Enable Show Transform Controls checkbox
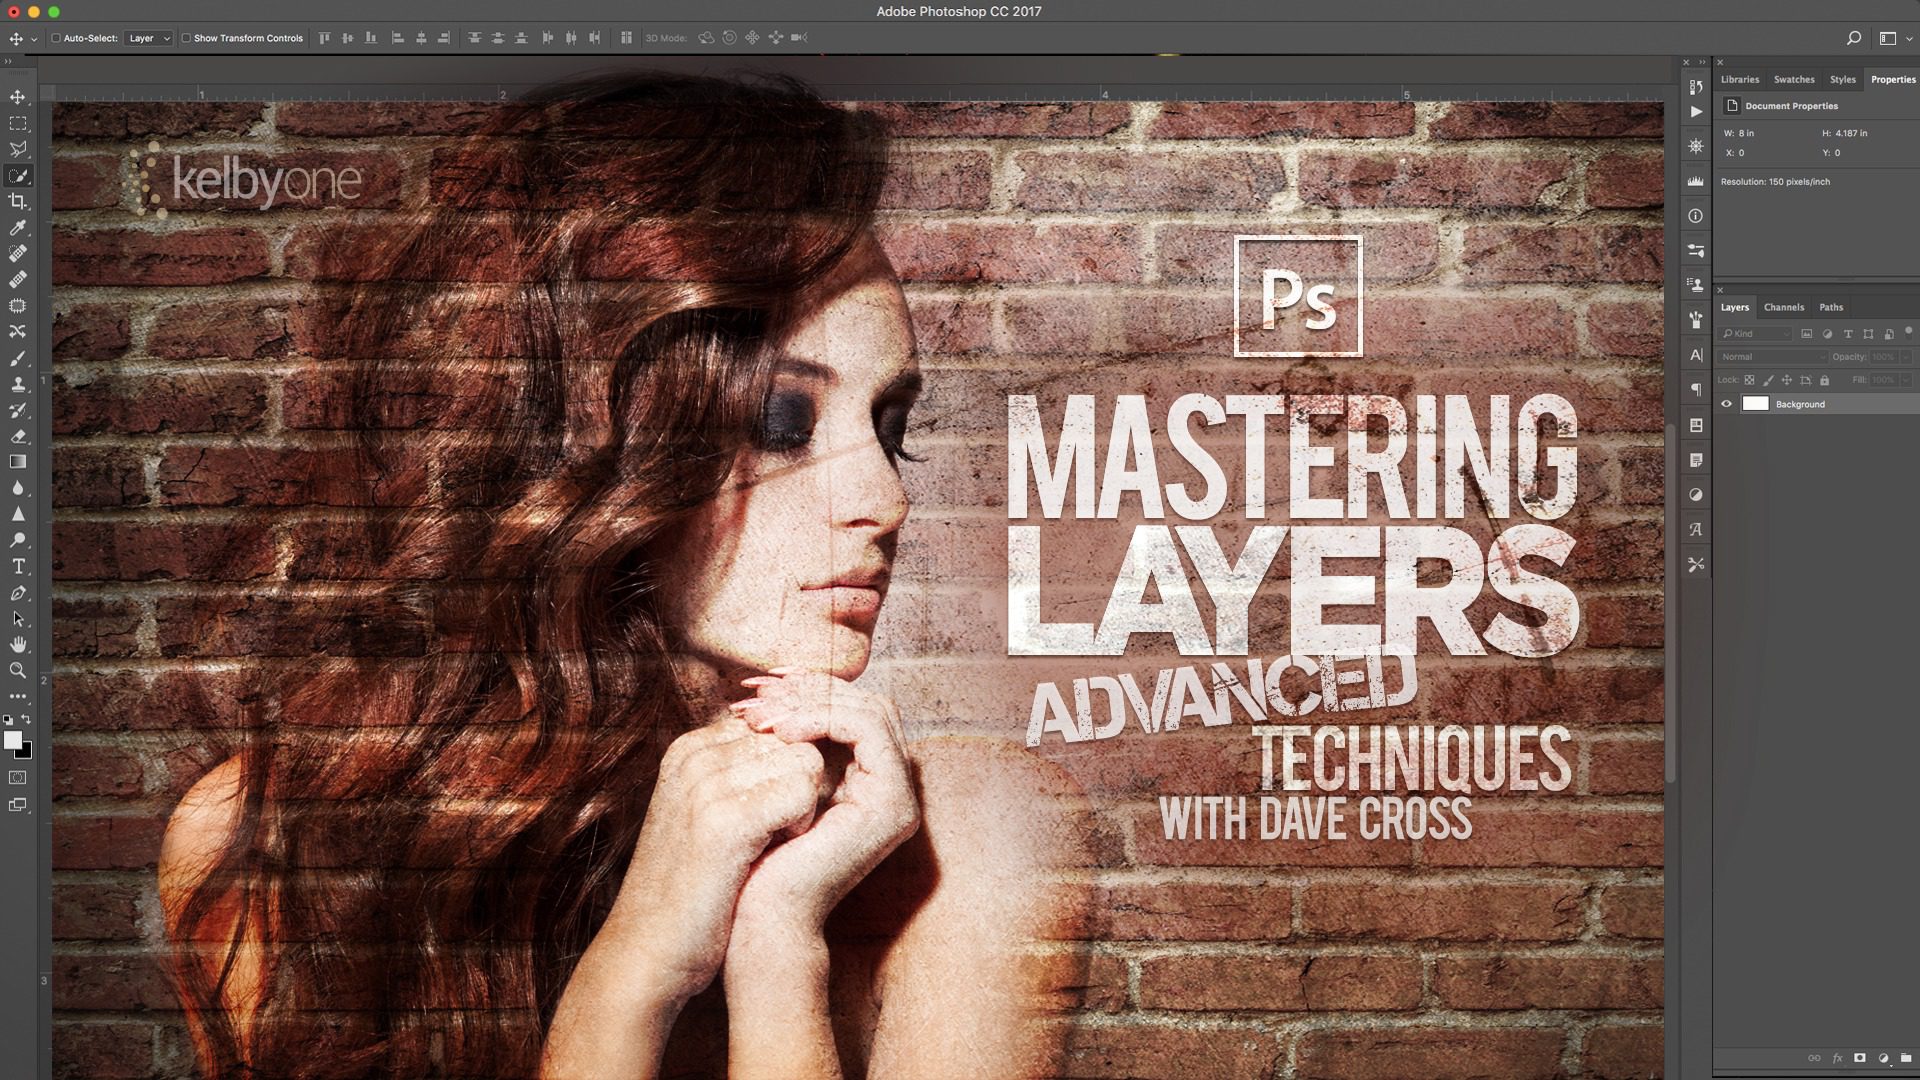1920x1080 pixels. 186,38
